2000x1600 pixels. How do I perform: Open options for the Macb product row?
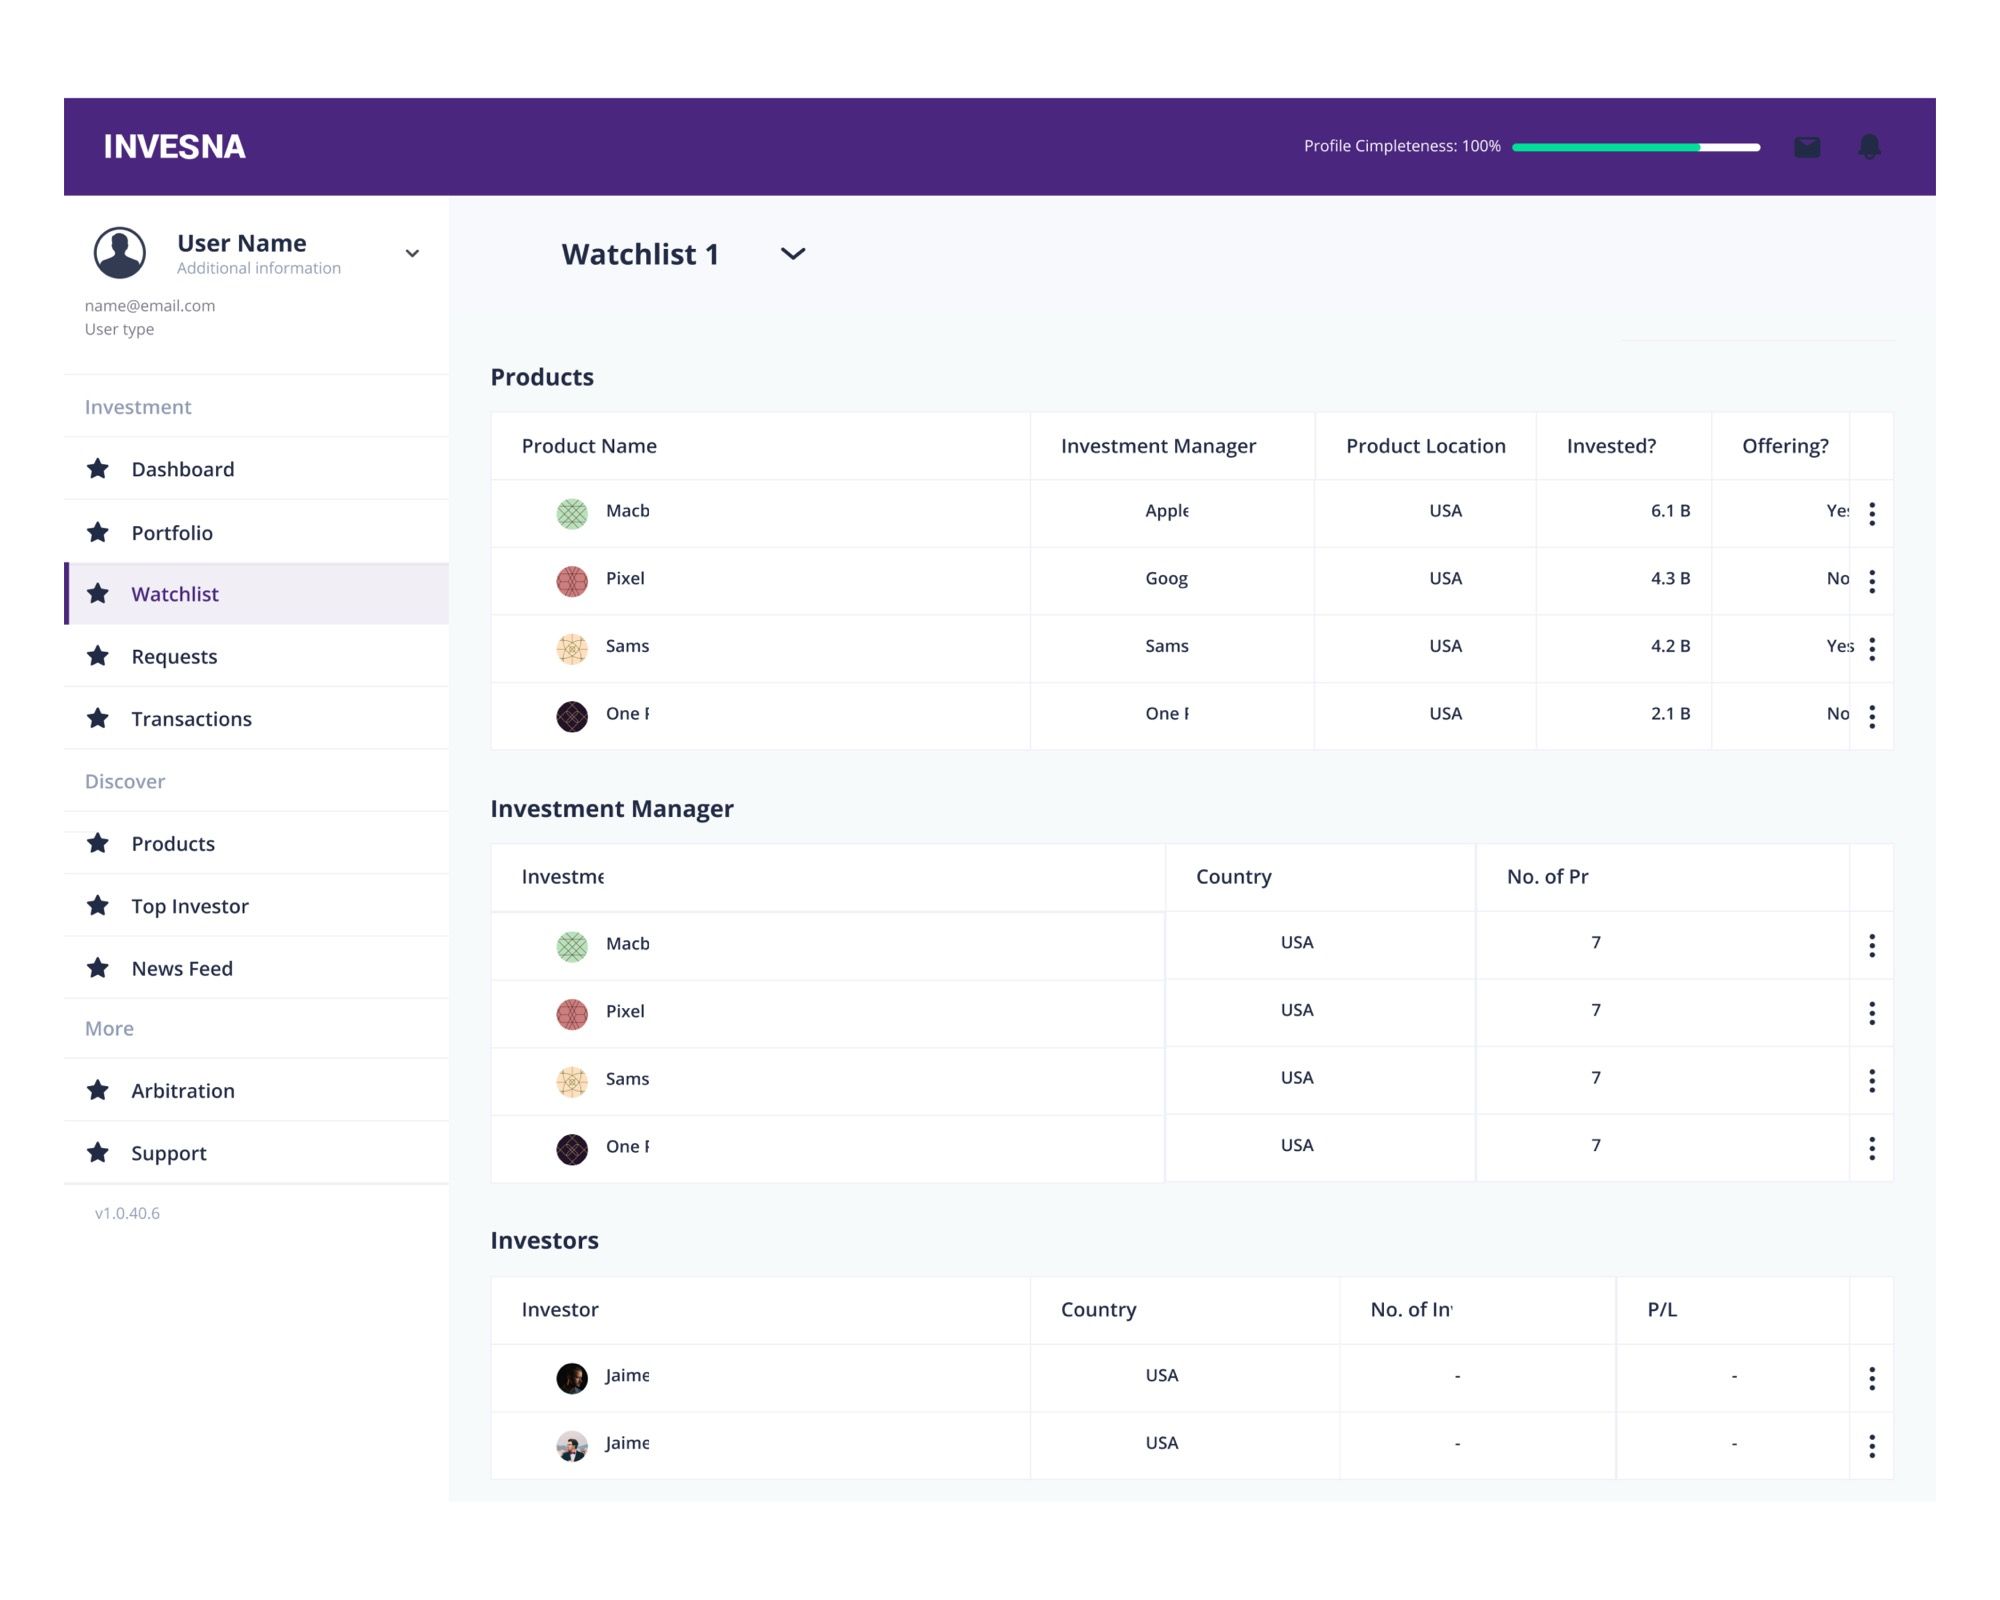1872,513
